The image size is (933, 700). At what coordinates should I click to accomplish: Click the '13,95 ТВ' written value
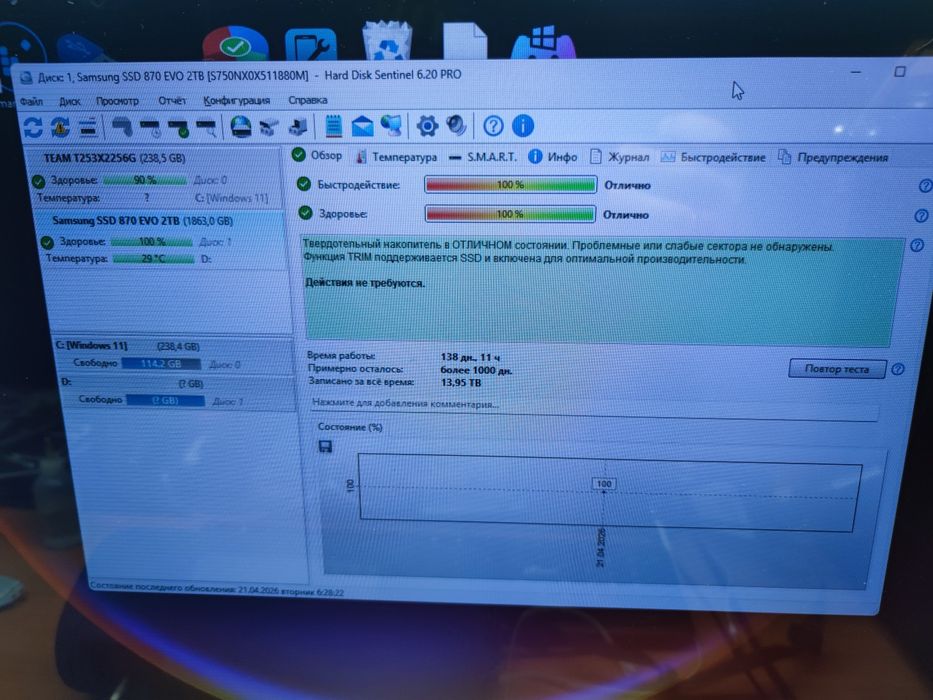461,382
